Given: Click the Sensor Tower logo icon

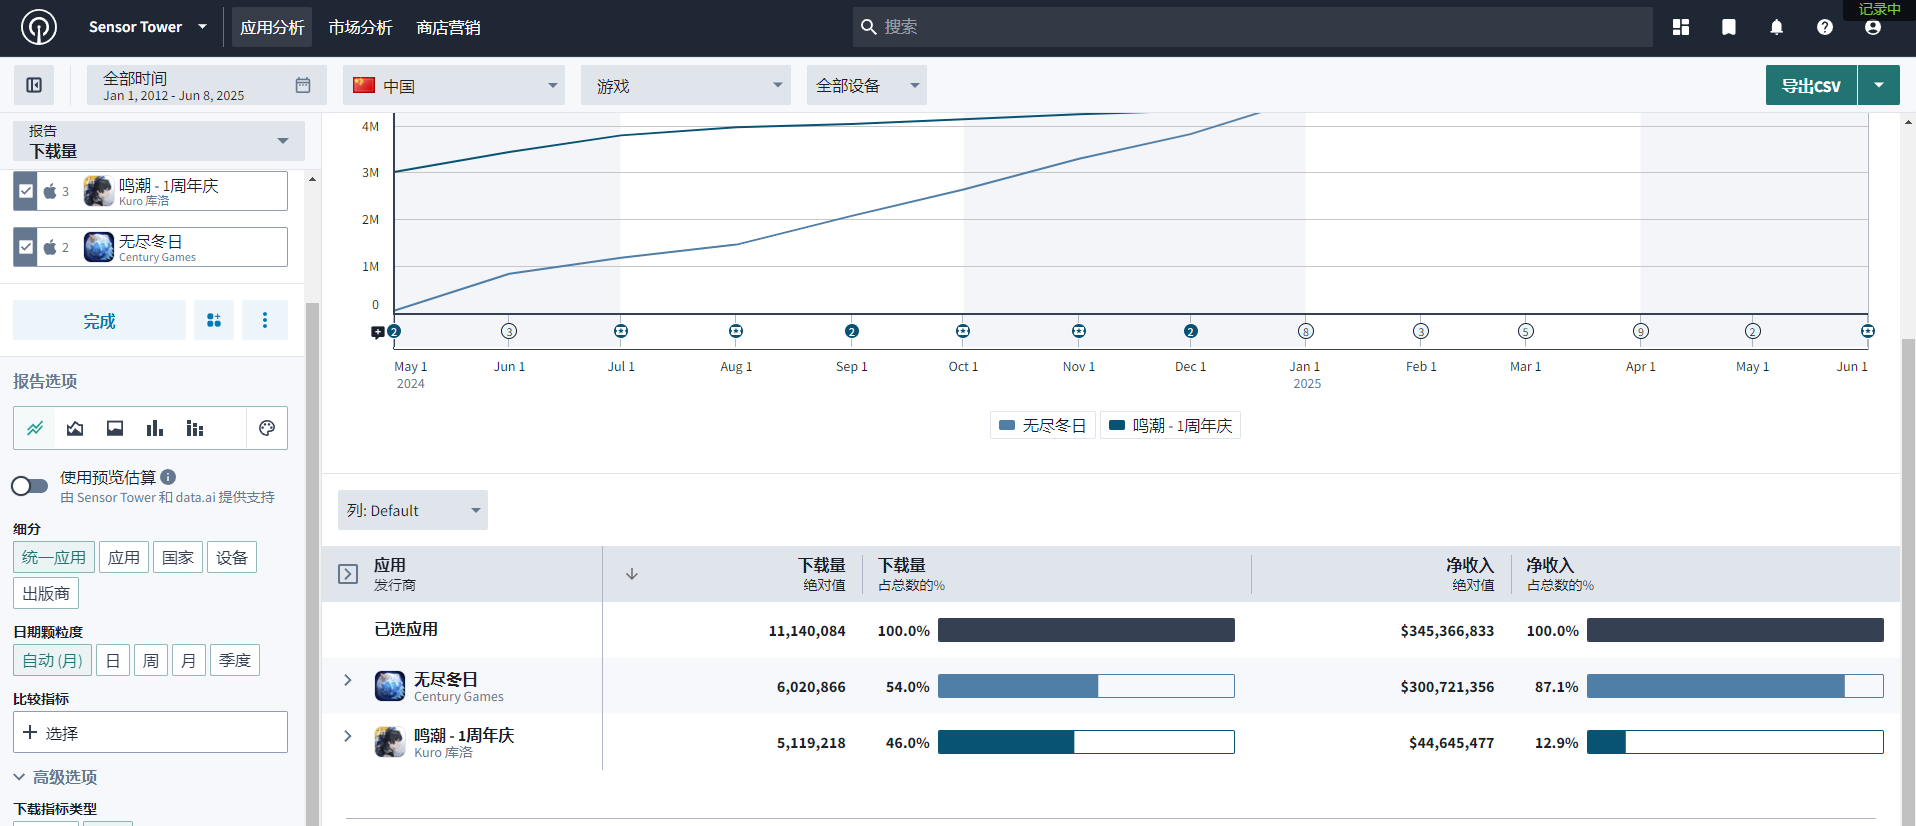Looking at the screenshot, I should tap(39, 27).
